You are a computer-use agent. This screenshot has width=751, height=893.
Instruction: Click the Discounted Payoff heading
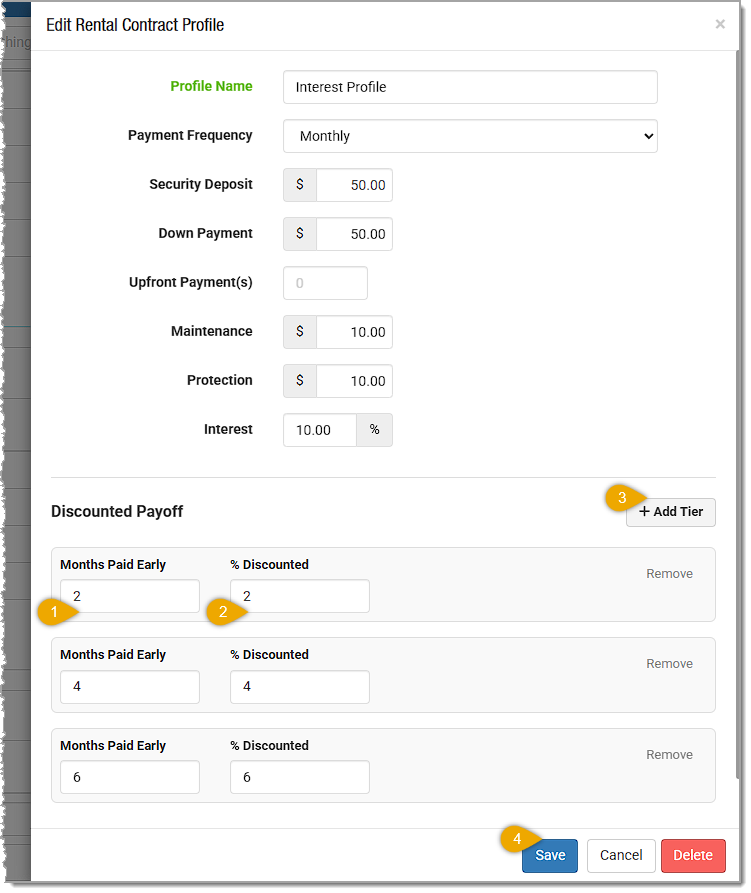coord(117,511)
